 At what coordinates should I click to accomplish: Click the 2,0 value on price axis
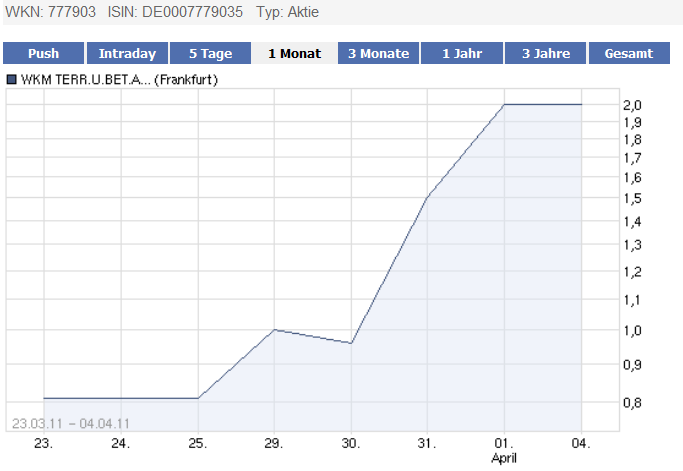[x=632, y=104]
